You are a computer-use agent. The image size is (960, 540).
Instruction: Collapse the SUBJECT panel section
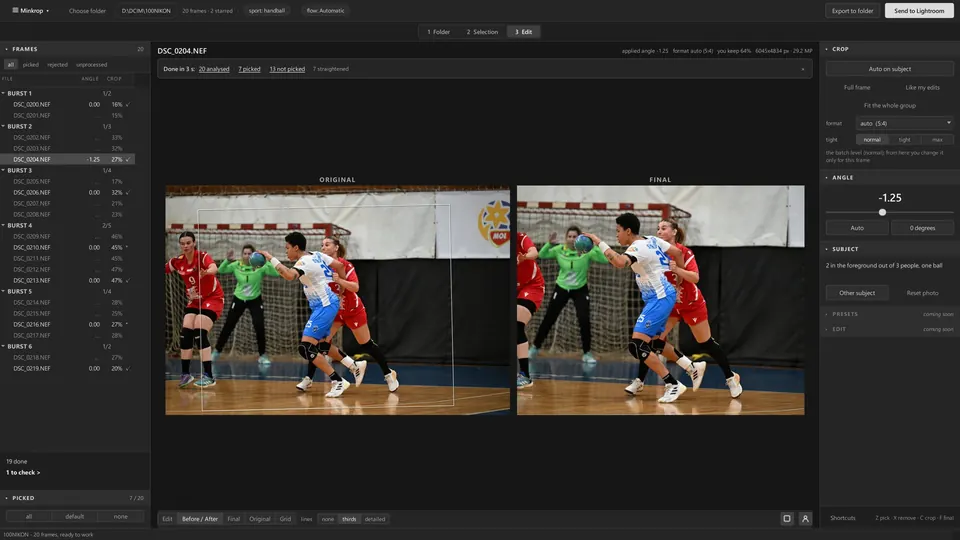pos(827,249)
